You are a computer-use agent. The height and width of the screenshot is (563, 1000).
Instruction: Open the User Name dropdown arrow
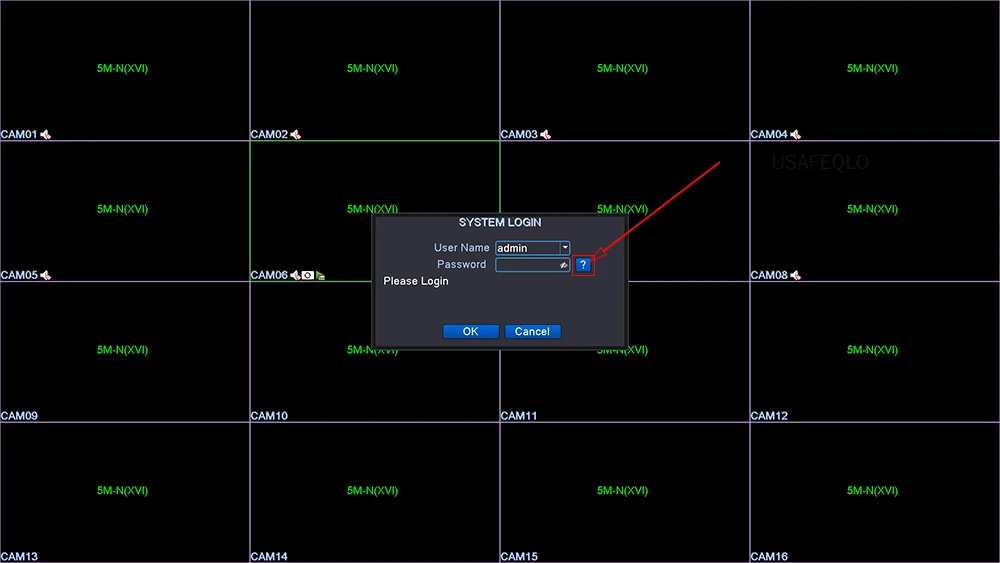[x=565, y=247]
